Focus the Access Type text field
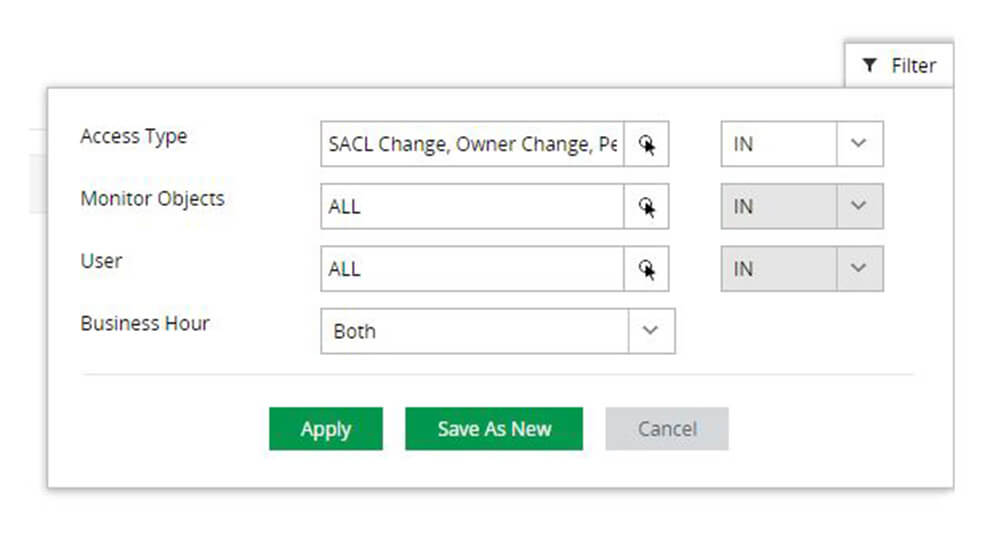 (472, 145)
